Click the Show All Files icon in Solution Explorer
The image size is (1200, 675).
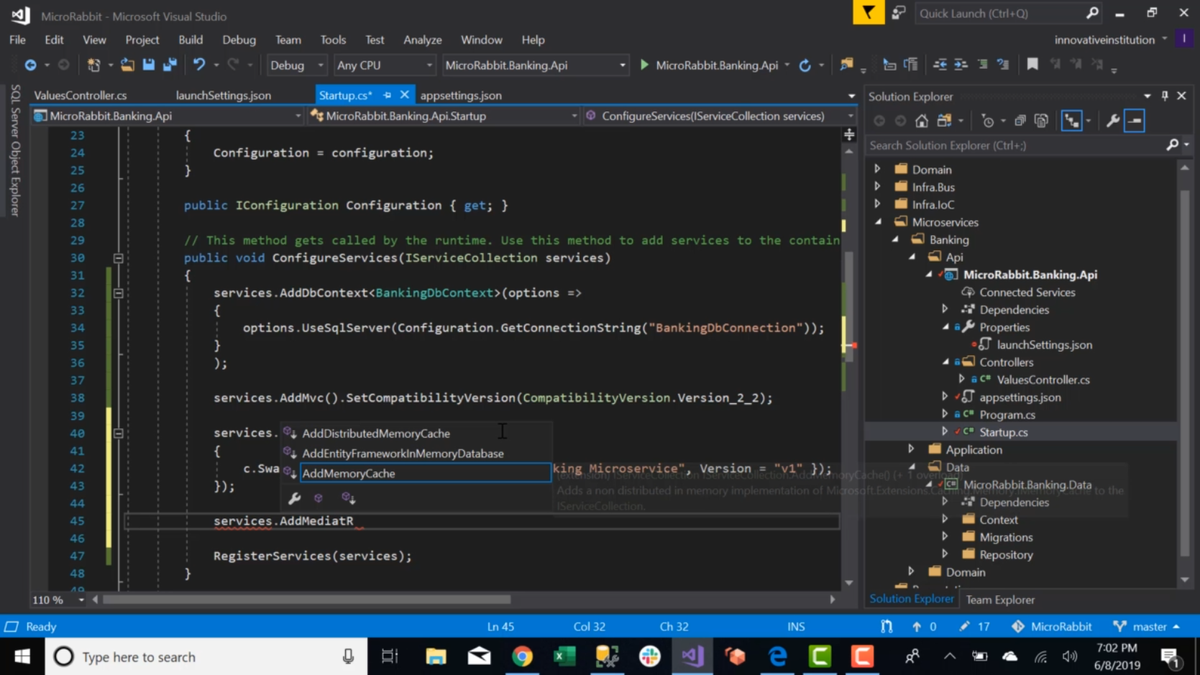[x=1041, y=121]
